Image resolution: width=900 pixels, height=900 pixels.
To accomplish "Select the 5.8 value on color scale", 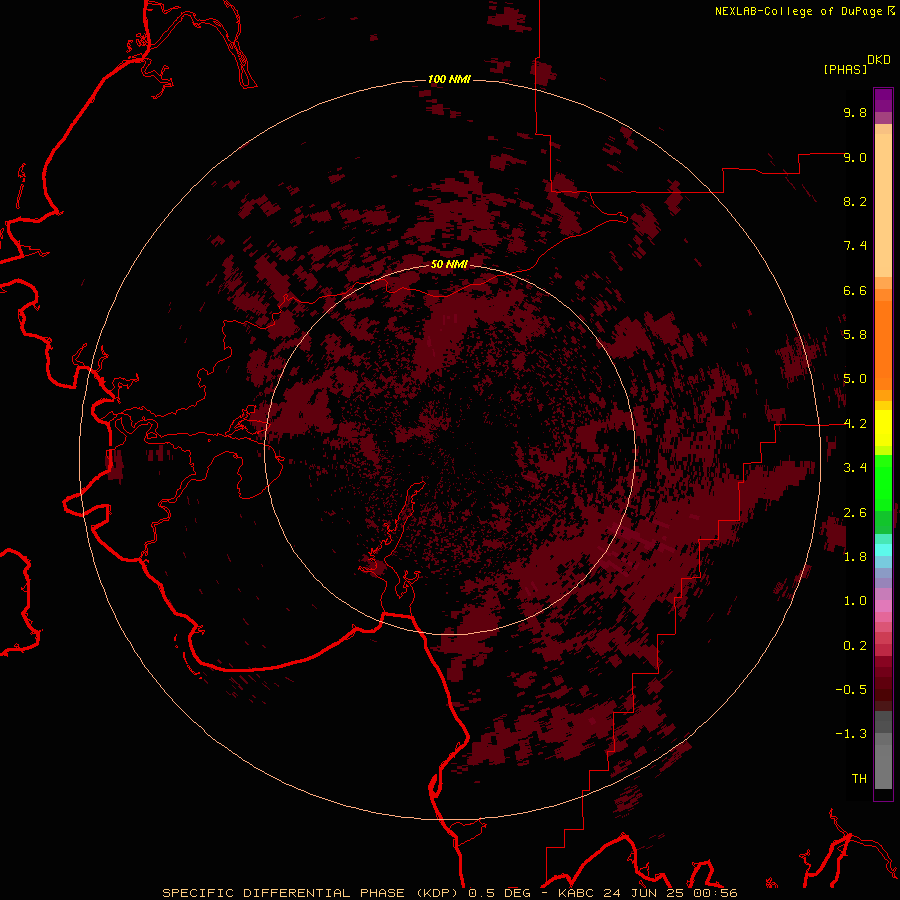I will (x=855, y=335).
